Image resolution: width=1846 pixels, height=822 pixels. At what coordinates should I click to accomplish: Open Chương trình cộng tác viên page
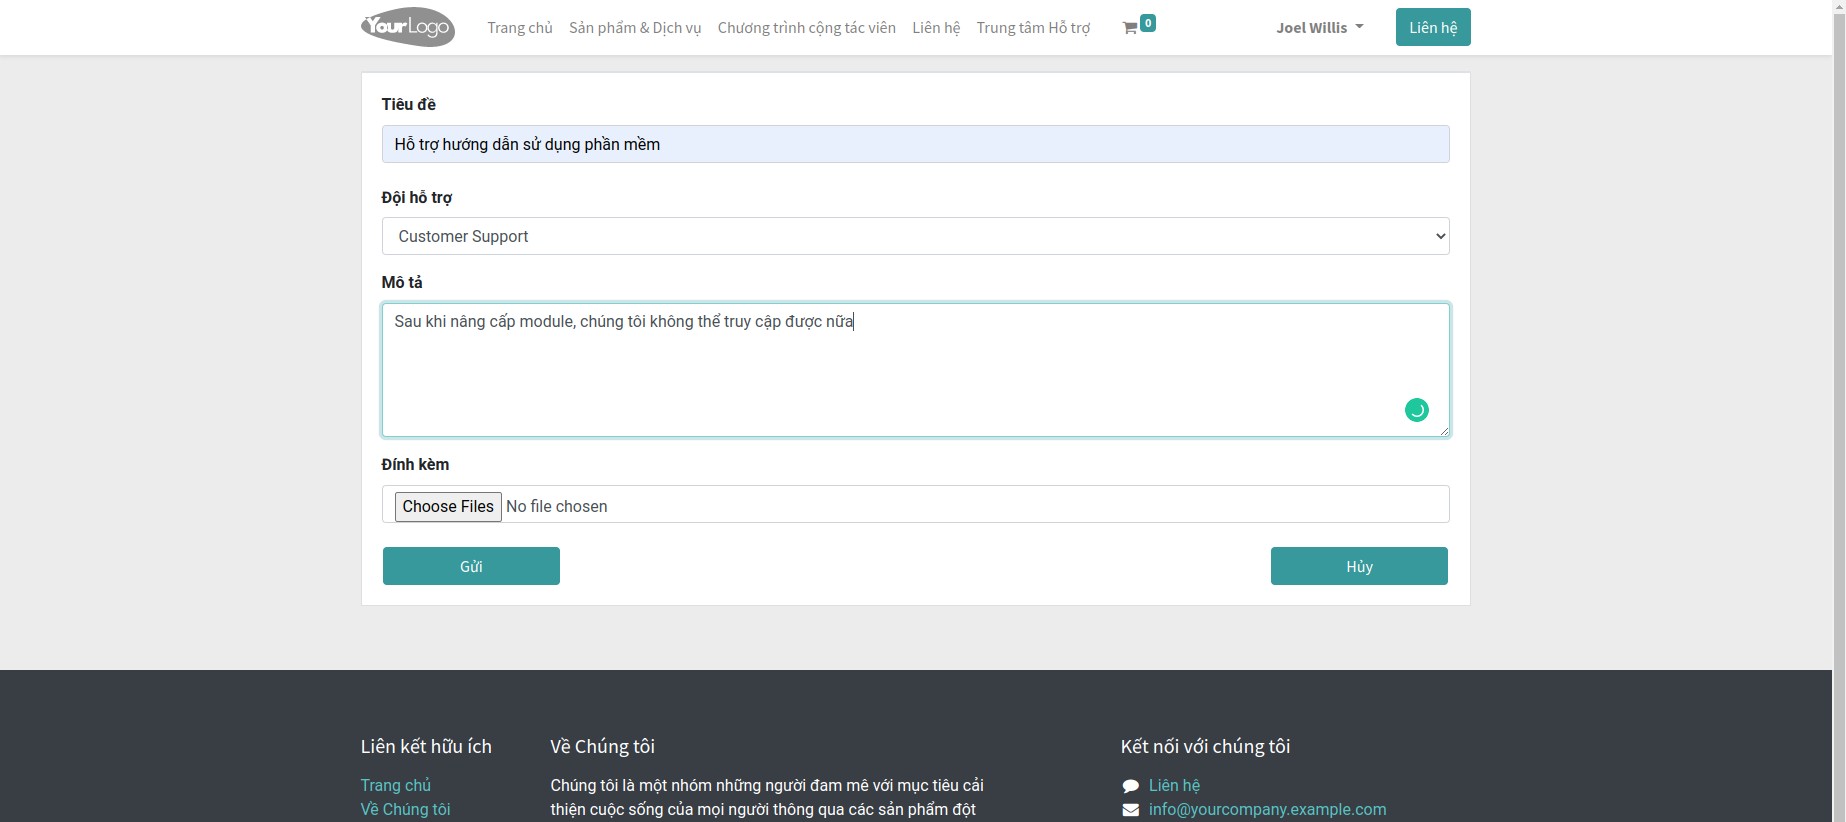pos(806,28)
